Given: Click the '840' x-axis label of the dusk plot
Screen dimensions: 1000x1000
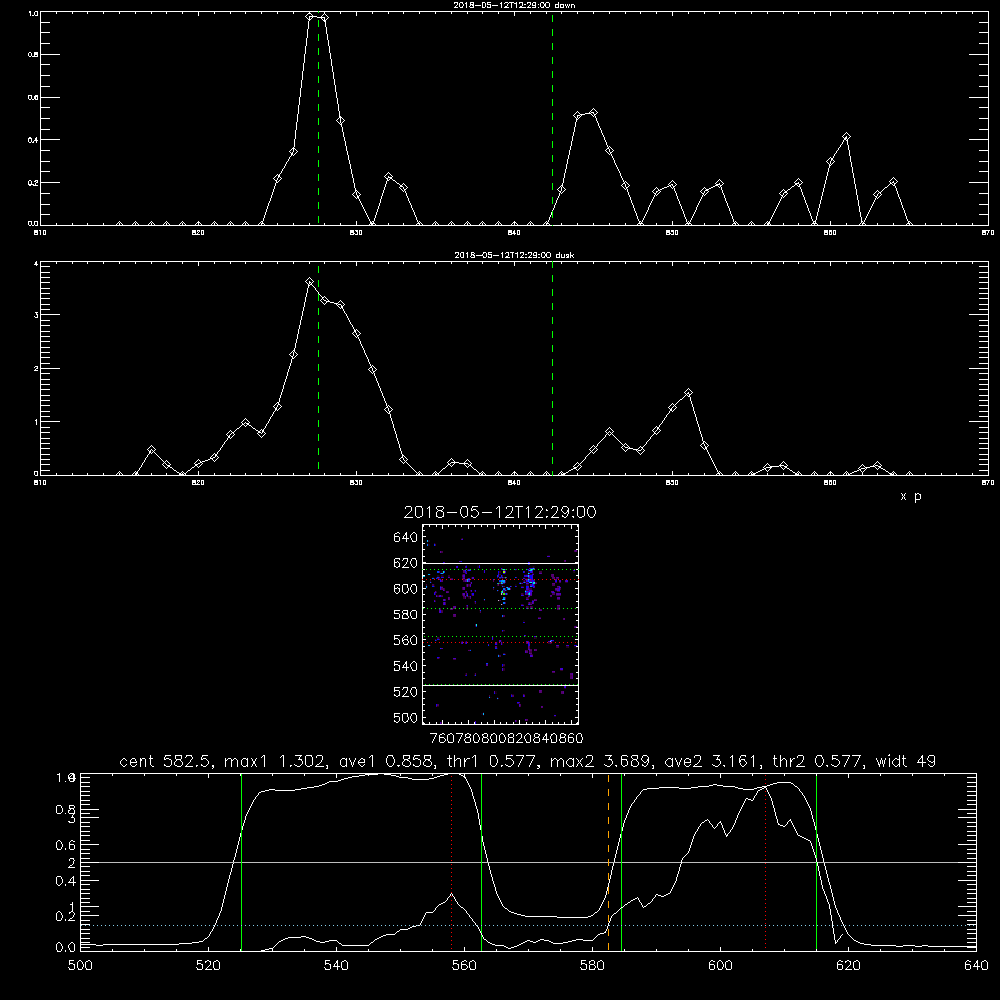Looking at the screenshot, I should pos(514,483).
